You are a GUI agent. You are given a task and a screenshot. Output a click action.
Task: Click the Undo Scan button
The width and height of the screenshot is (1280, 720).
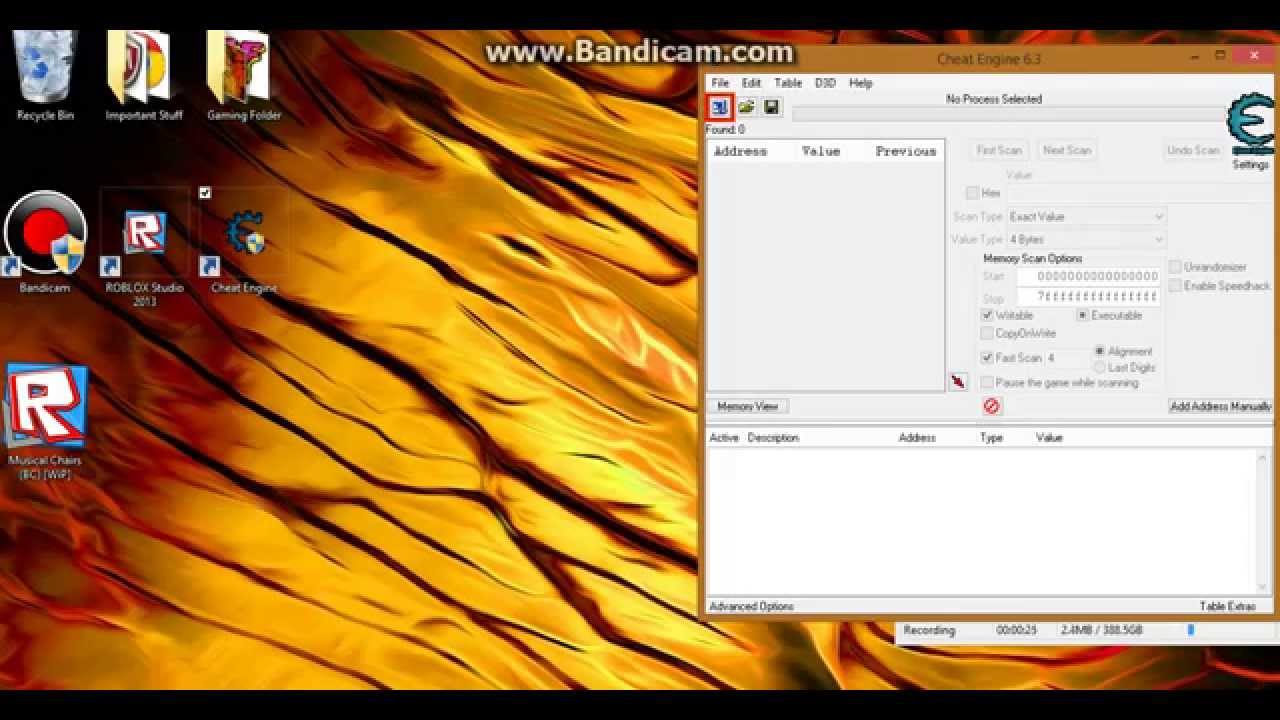tap(1193, 150)
